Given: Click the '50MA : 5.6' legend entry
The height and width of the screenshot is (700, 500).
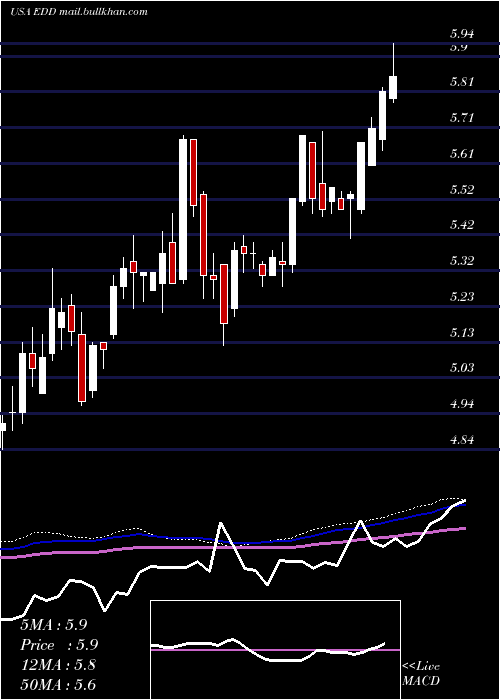Looking at the screenshot, I should pos(58,684).
